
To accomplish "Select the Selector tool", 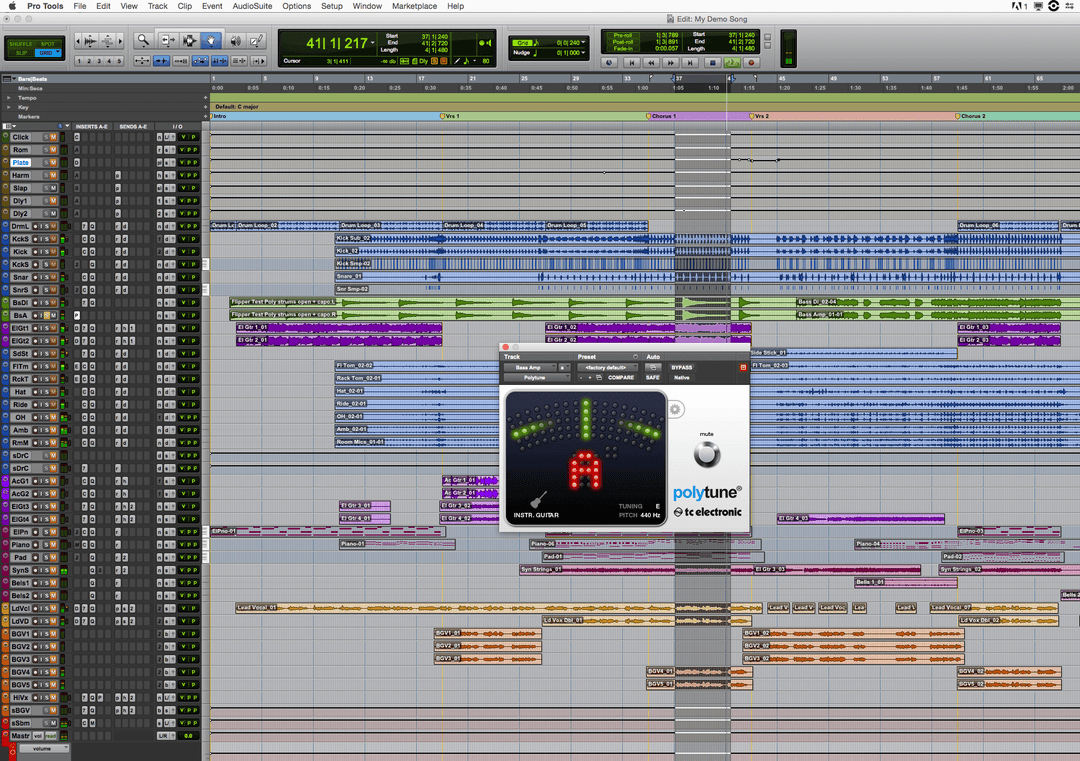I will point(189,41).
